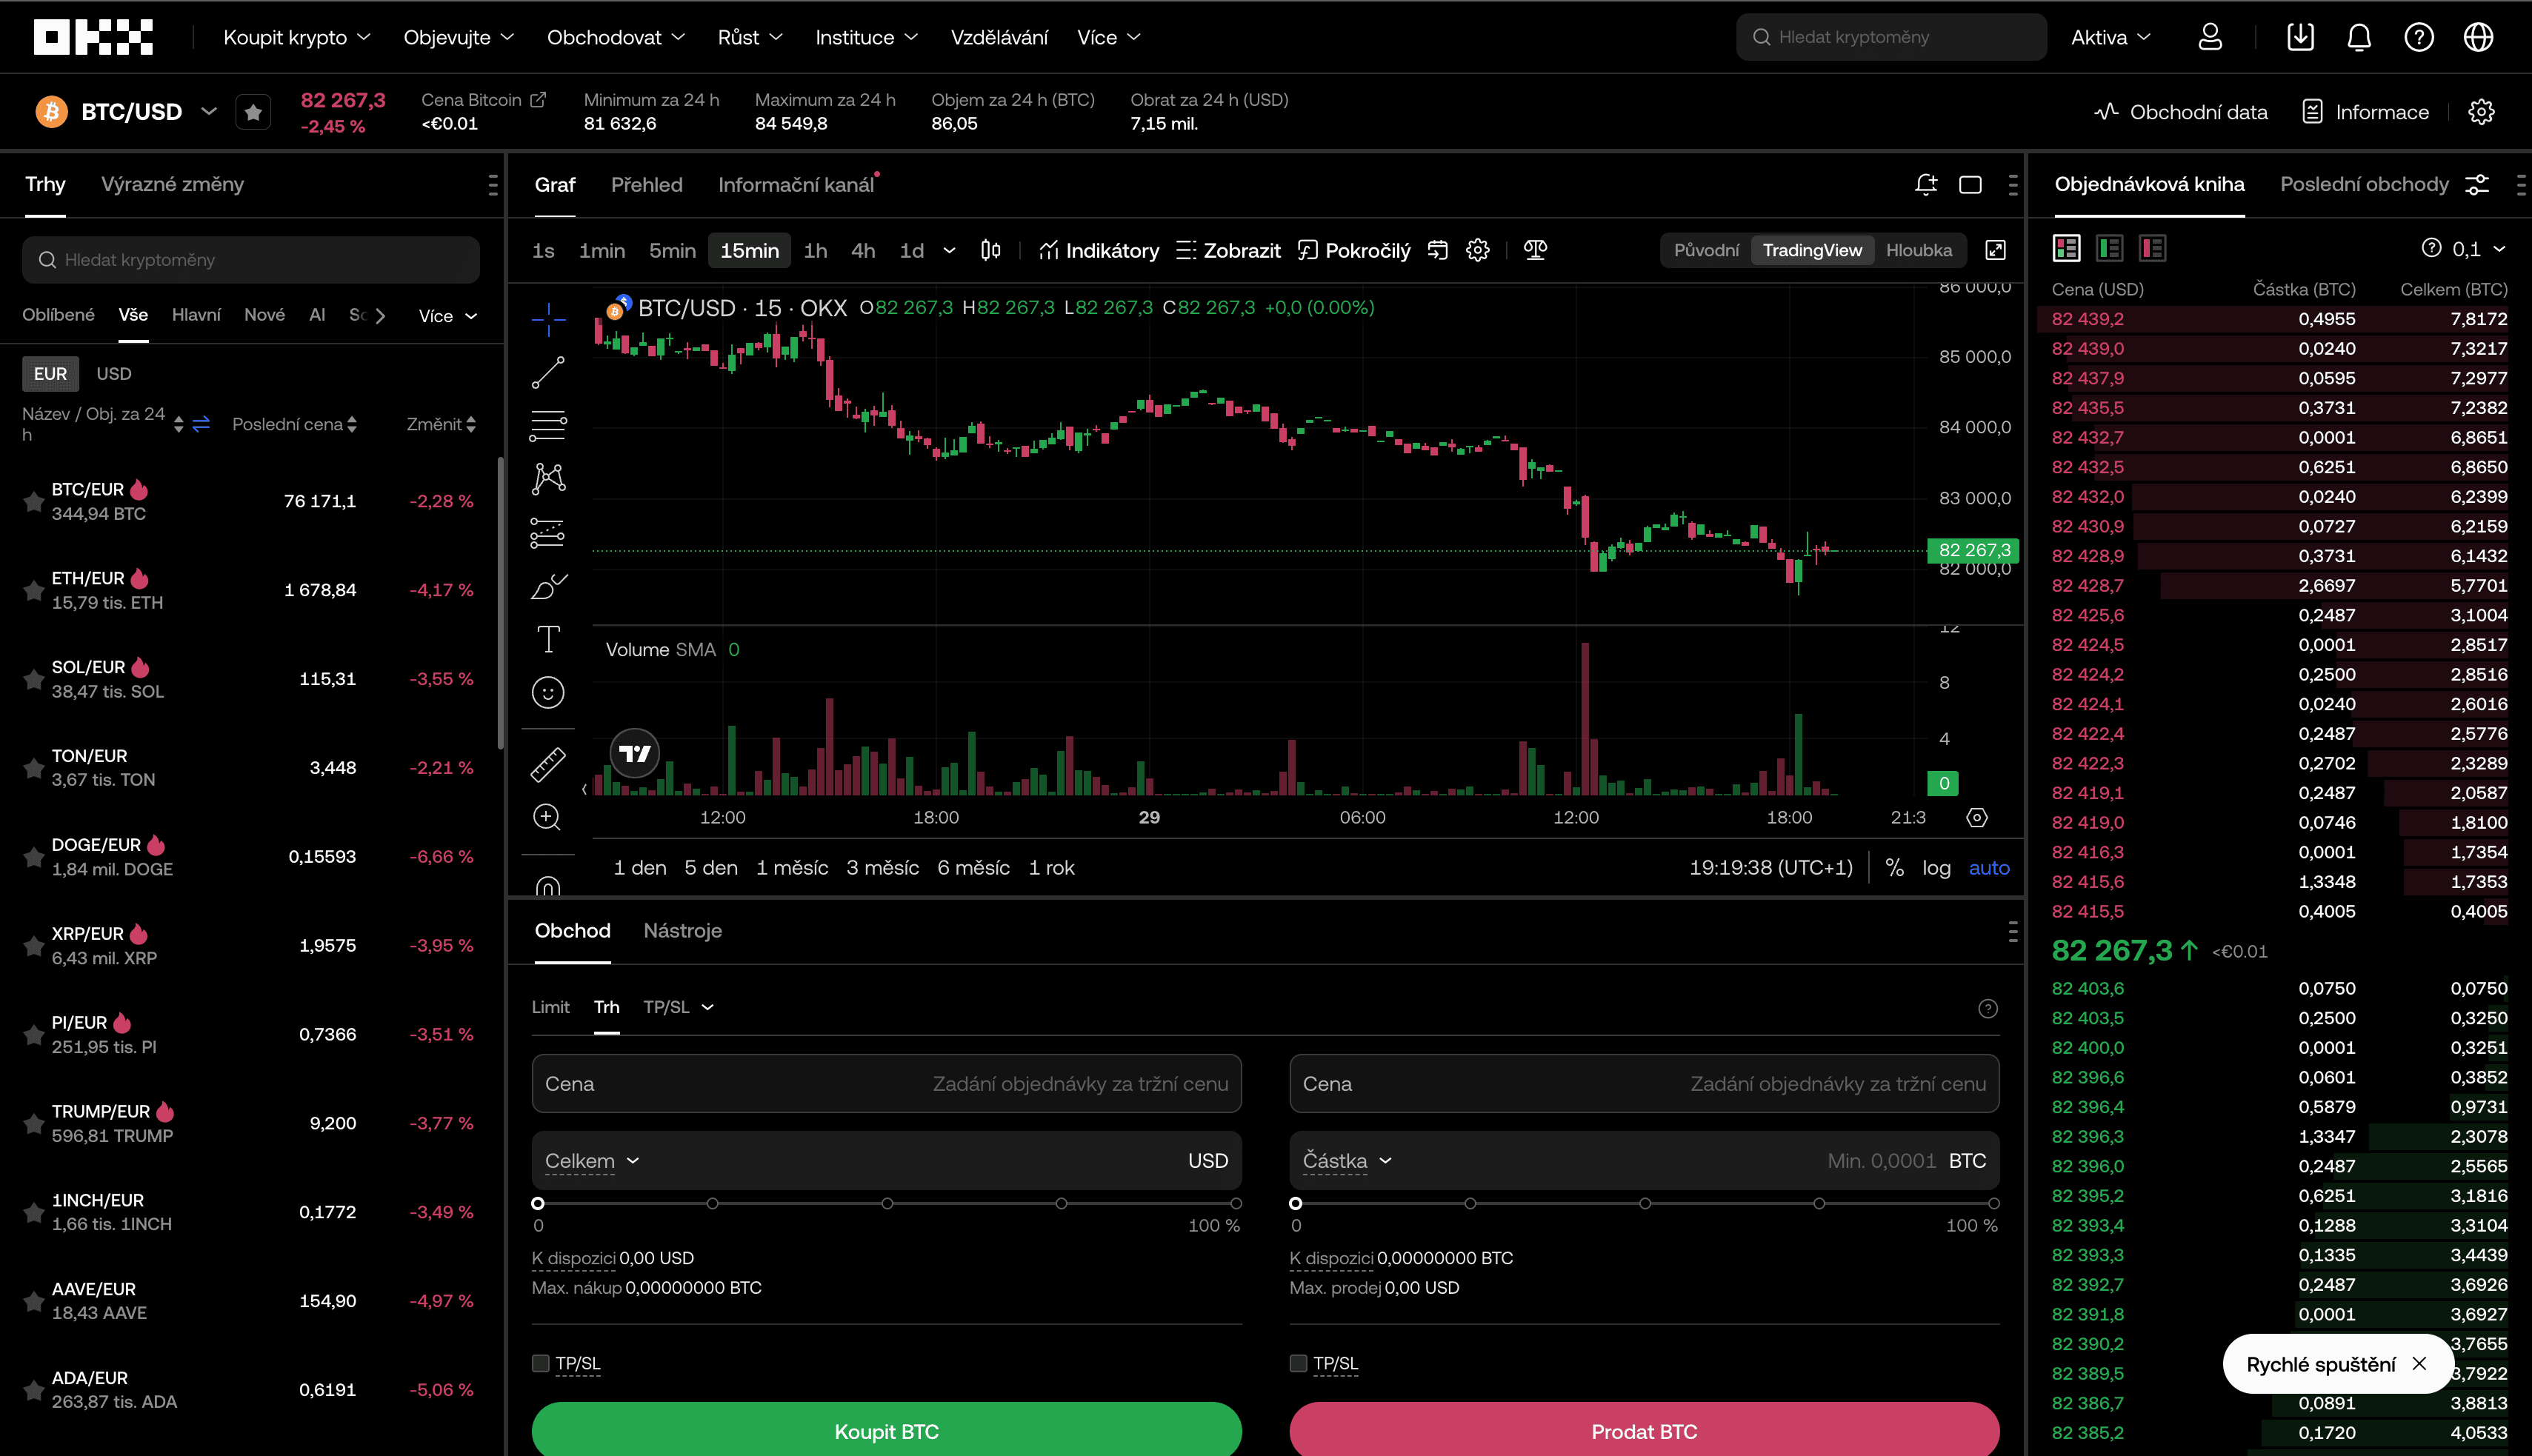Open the Více category dropdown
2532x1456 pixels.
pyautogui.click(x=447, y=315)
